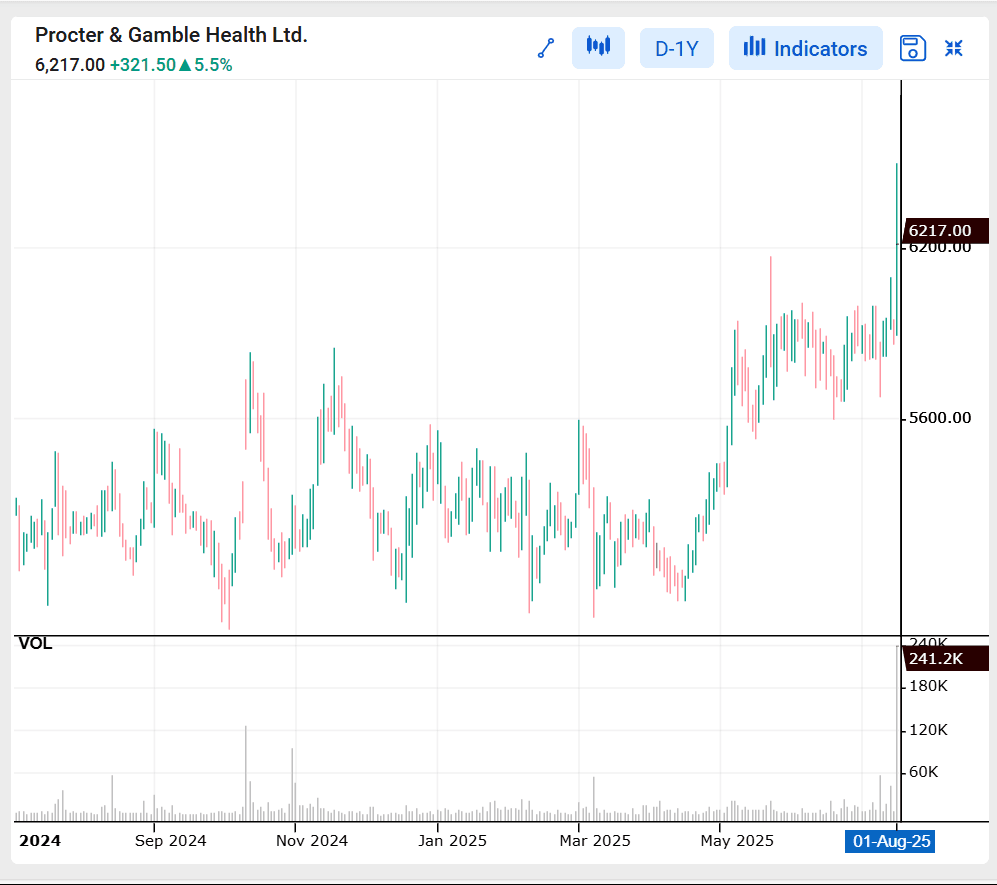997x885 pixels.
Task: Click the 6217.00 price label on axis
Action: point(945,231)
